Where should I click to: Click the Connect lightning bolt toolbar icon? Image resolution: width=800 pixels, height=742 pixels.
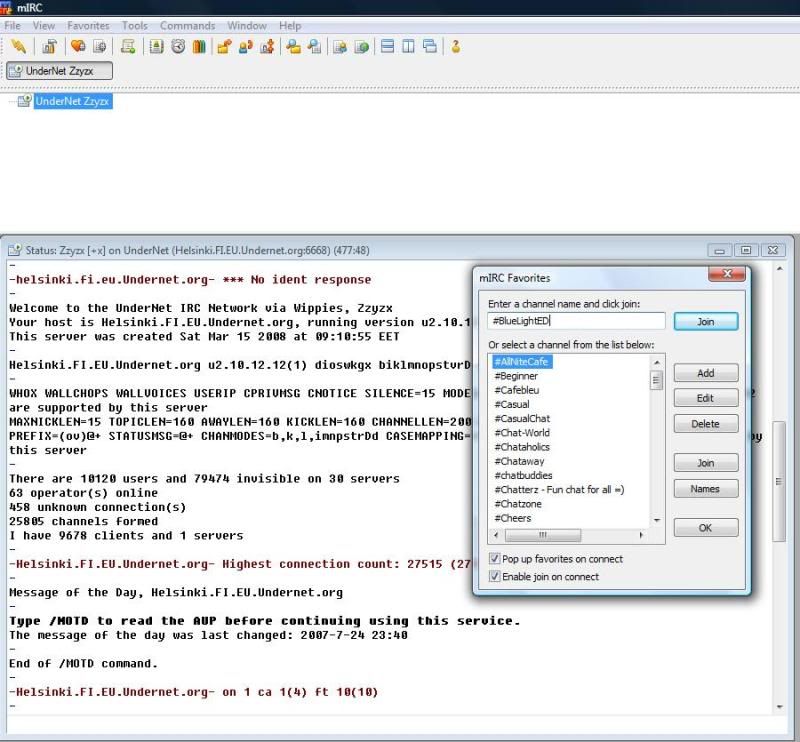[x=18, y=46]
